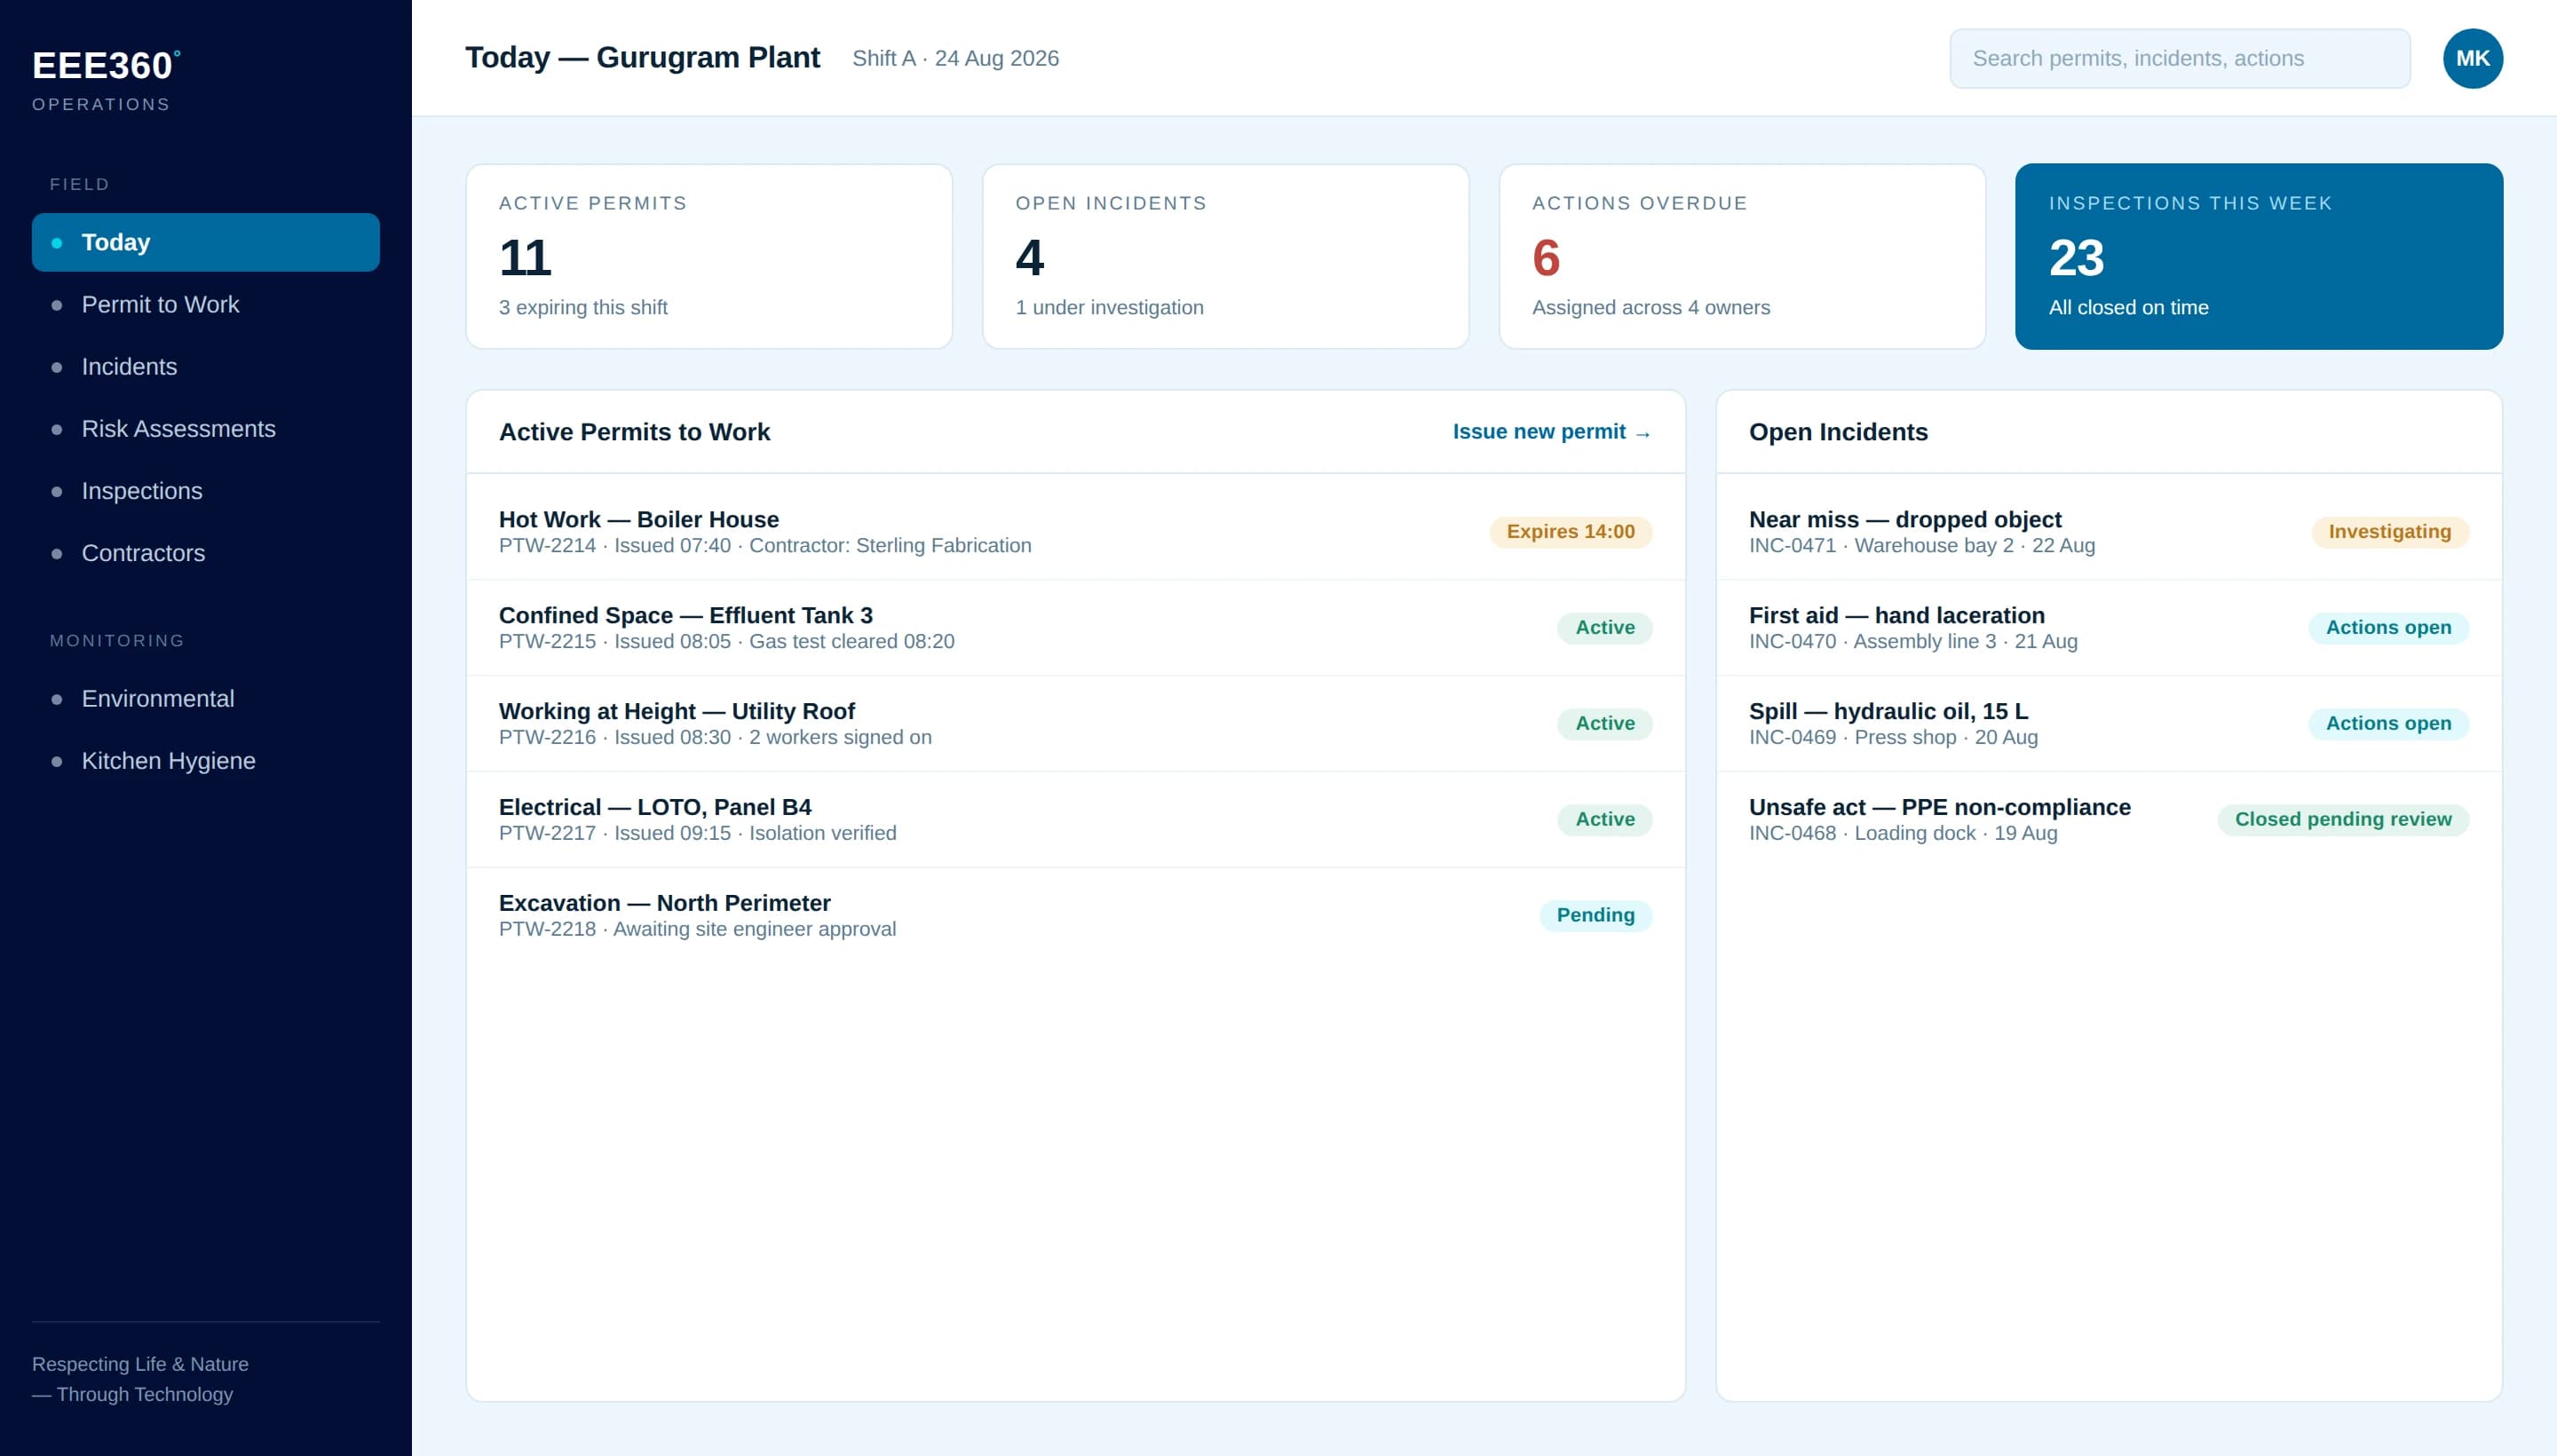Click Issue new permit link

click(x=1551, y=431)
